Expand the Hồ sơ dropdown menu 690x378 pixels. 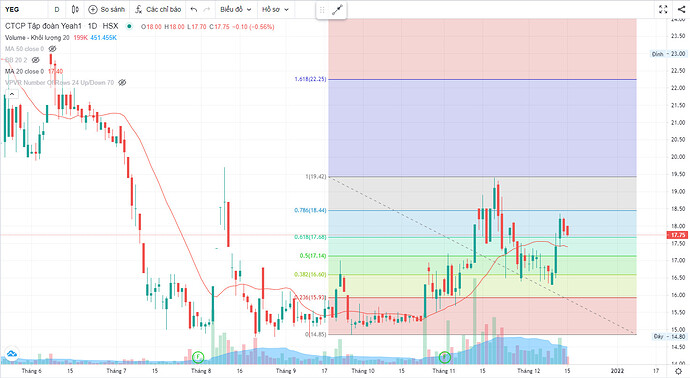tap(275, 9)
